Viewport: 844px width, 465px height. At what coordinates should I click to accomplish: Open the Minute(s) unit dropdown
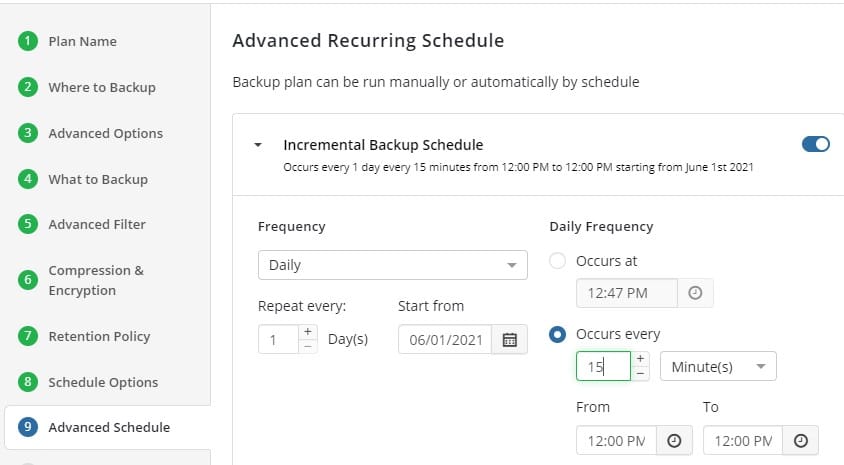click(x=718, y=367)
